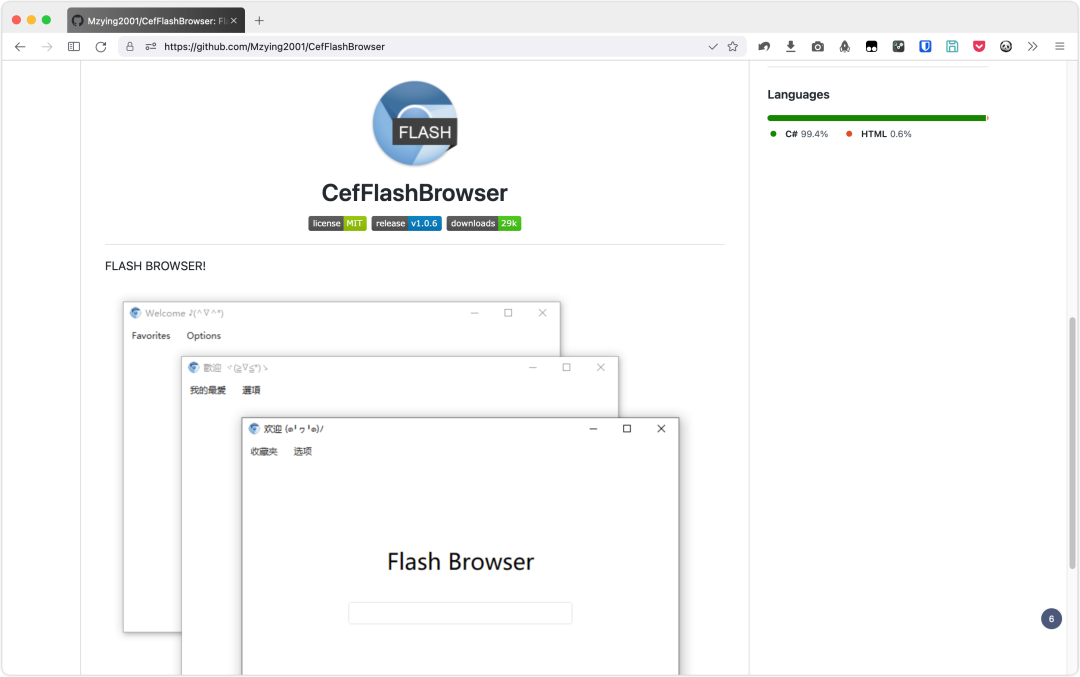Click the round badge showing 6
Viewport: 1080px width, 677px height.
(1051, 618)
